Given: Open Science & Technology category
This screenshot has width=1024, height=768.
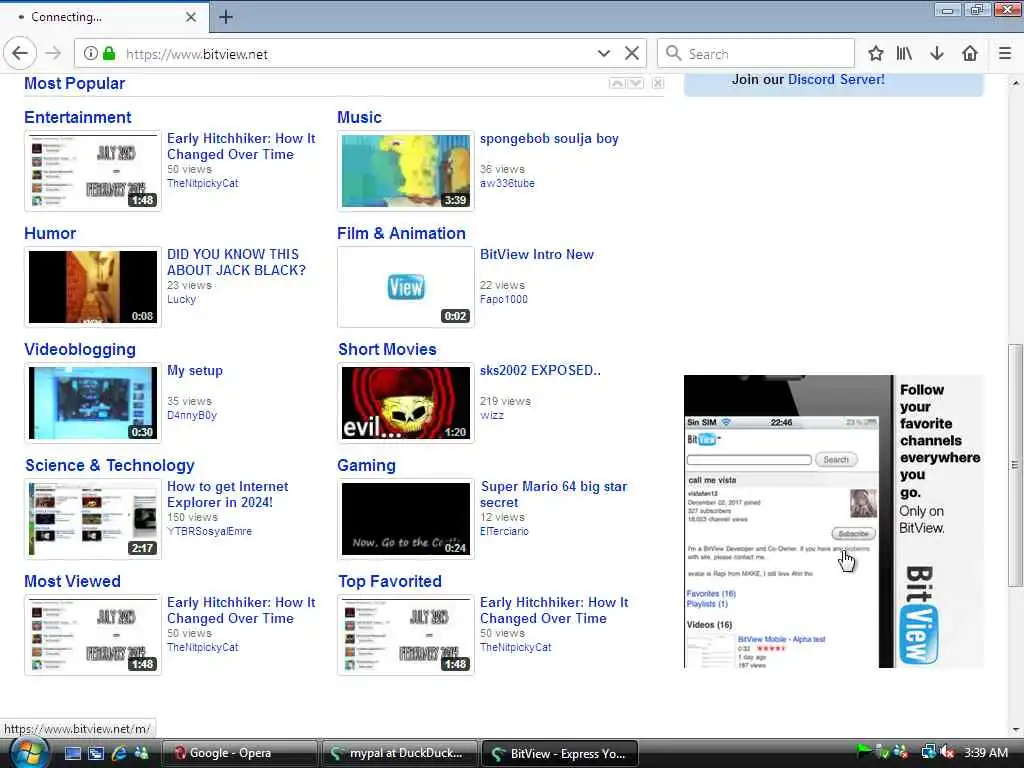Looking at the screenshot, I should point(110,465).
